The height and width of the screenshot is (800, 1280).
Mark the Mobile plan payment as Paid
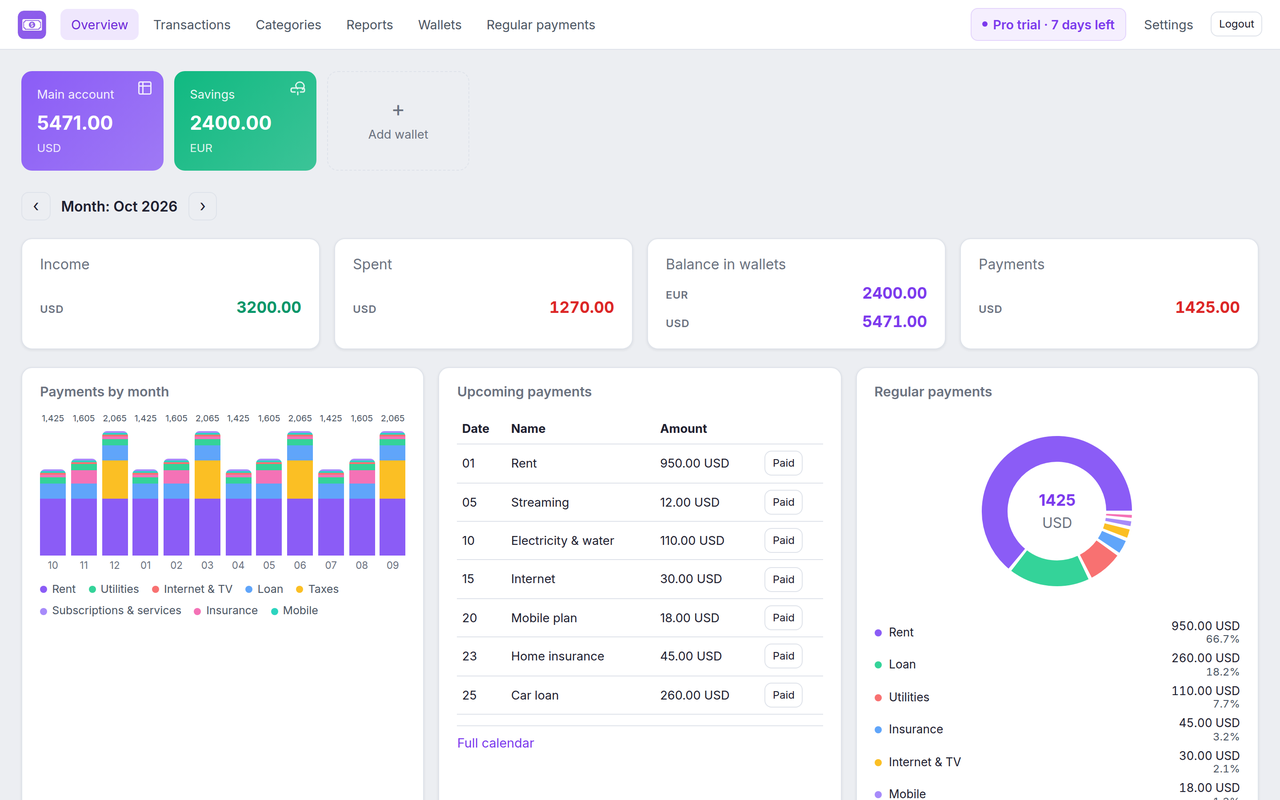coord(783,617)
